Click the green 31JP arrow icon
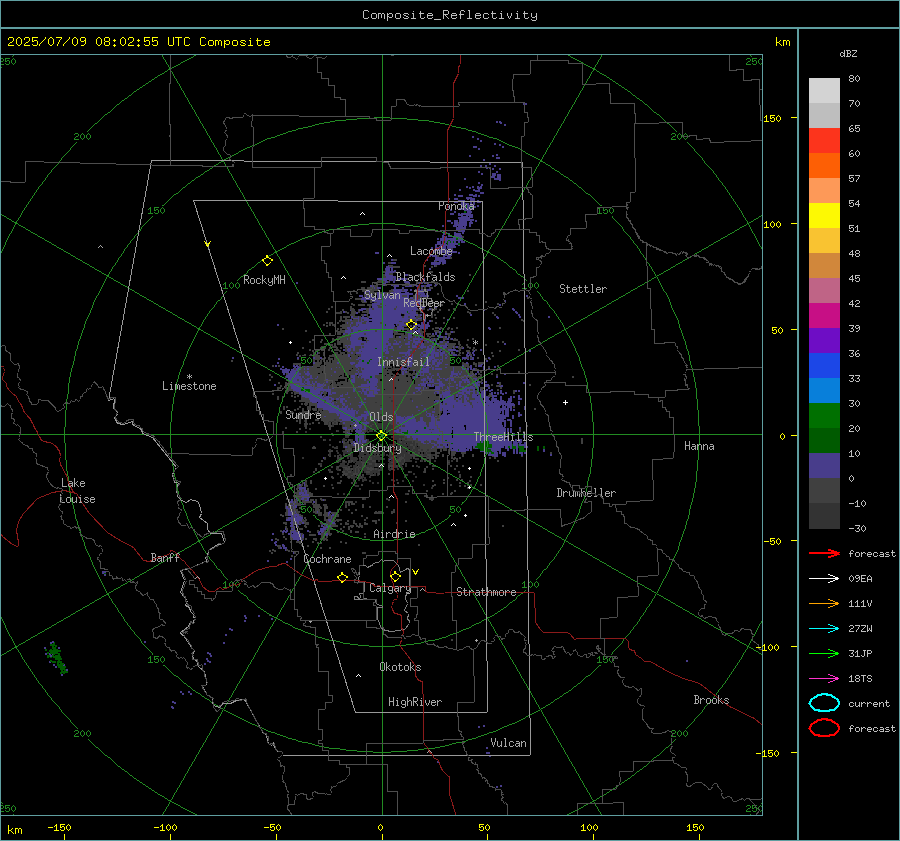This screenshot has width=900, height=841. [x=824, y=653]
